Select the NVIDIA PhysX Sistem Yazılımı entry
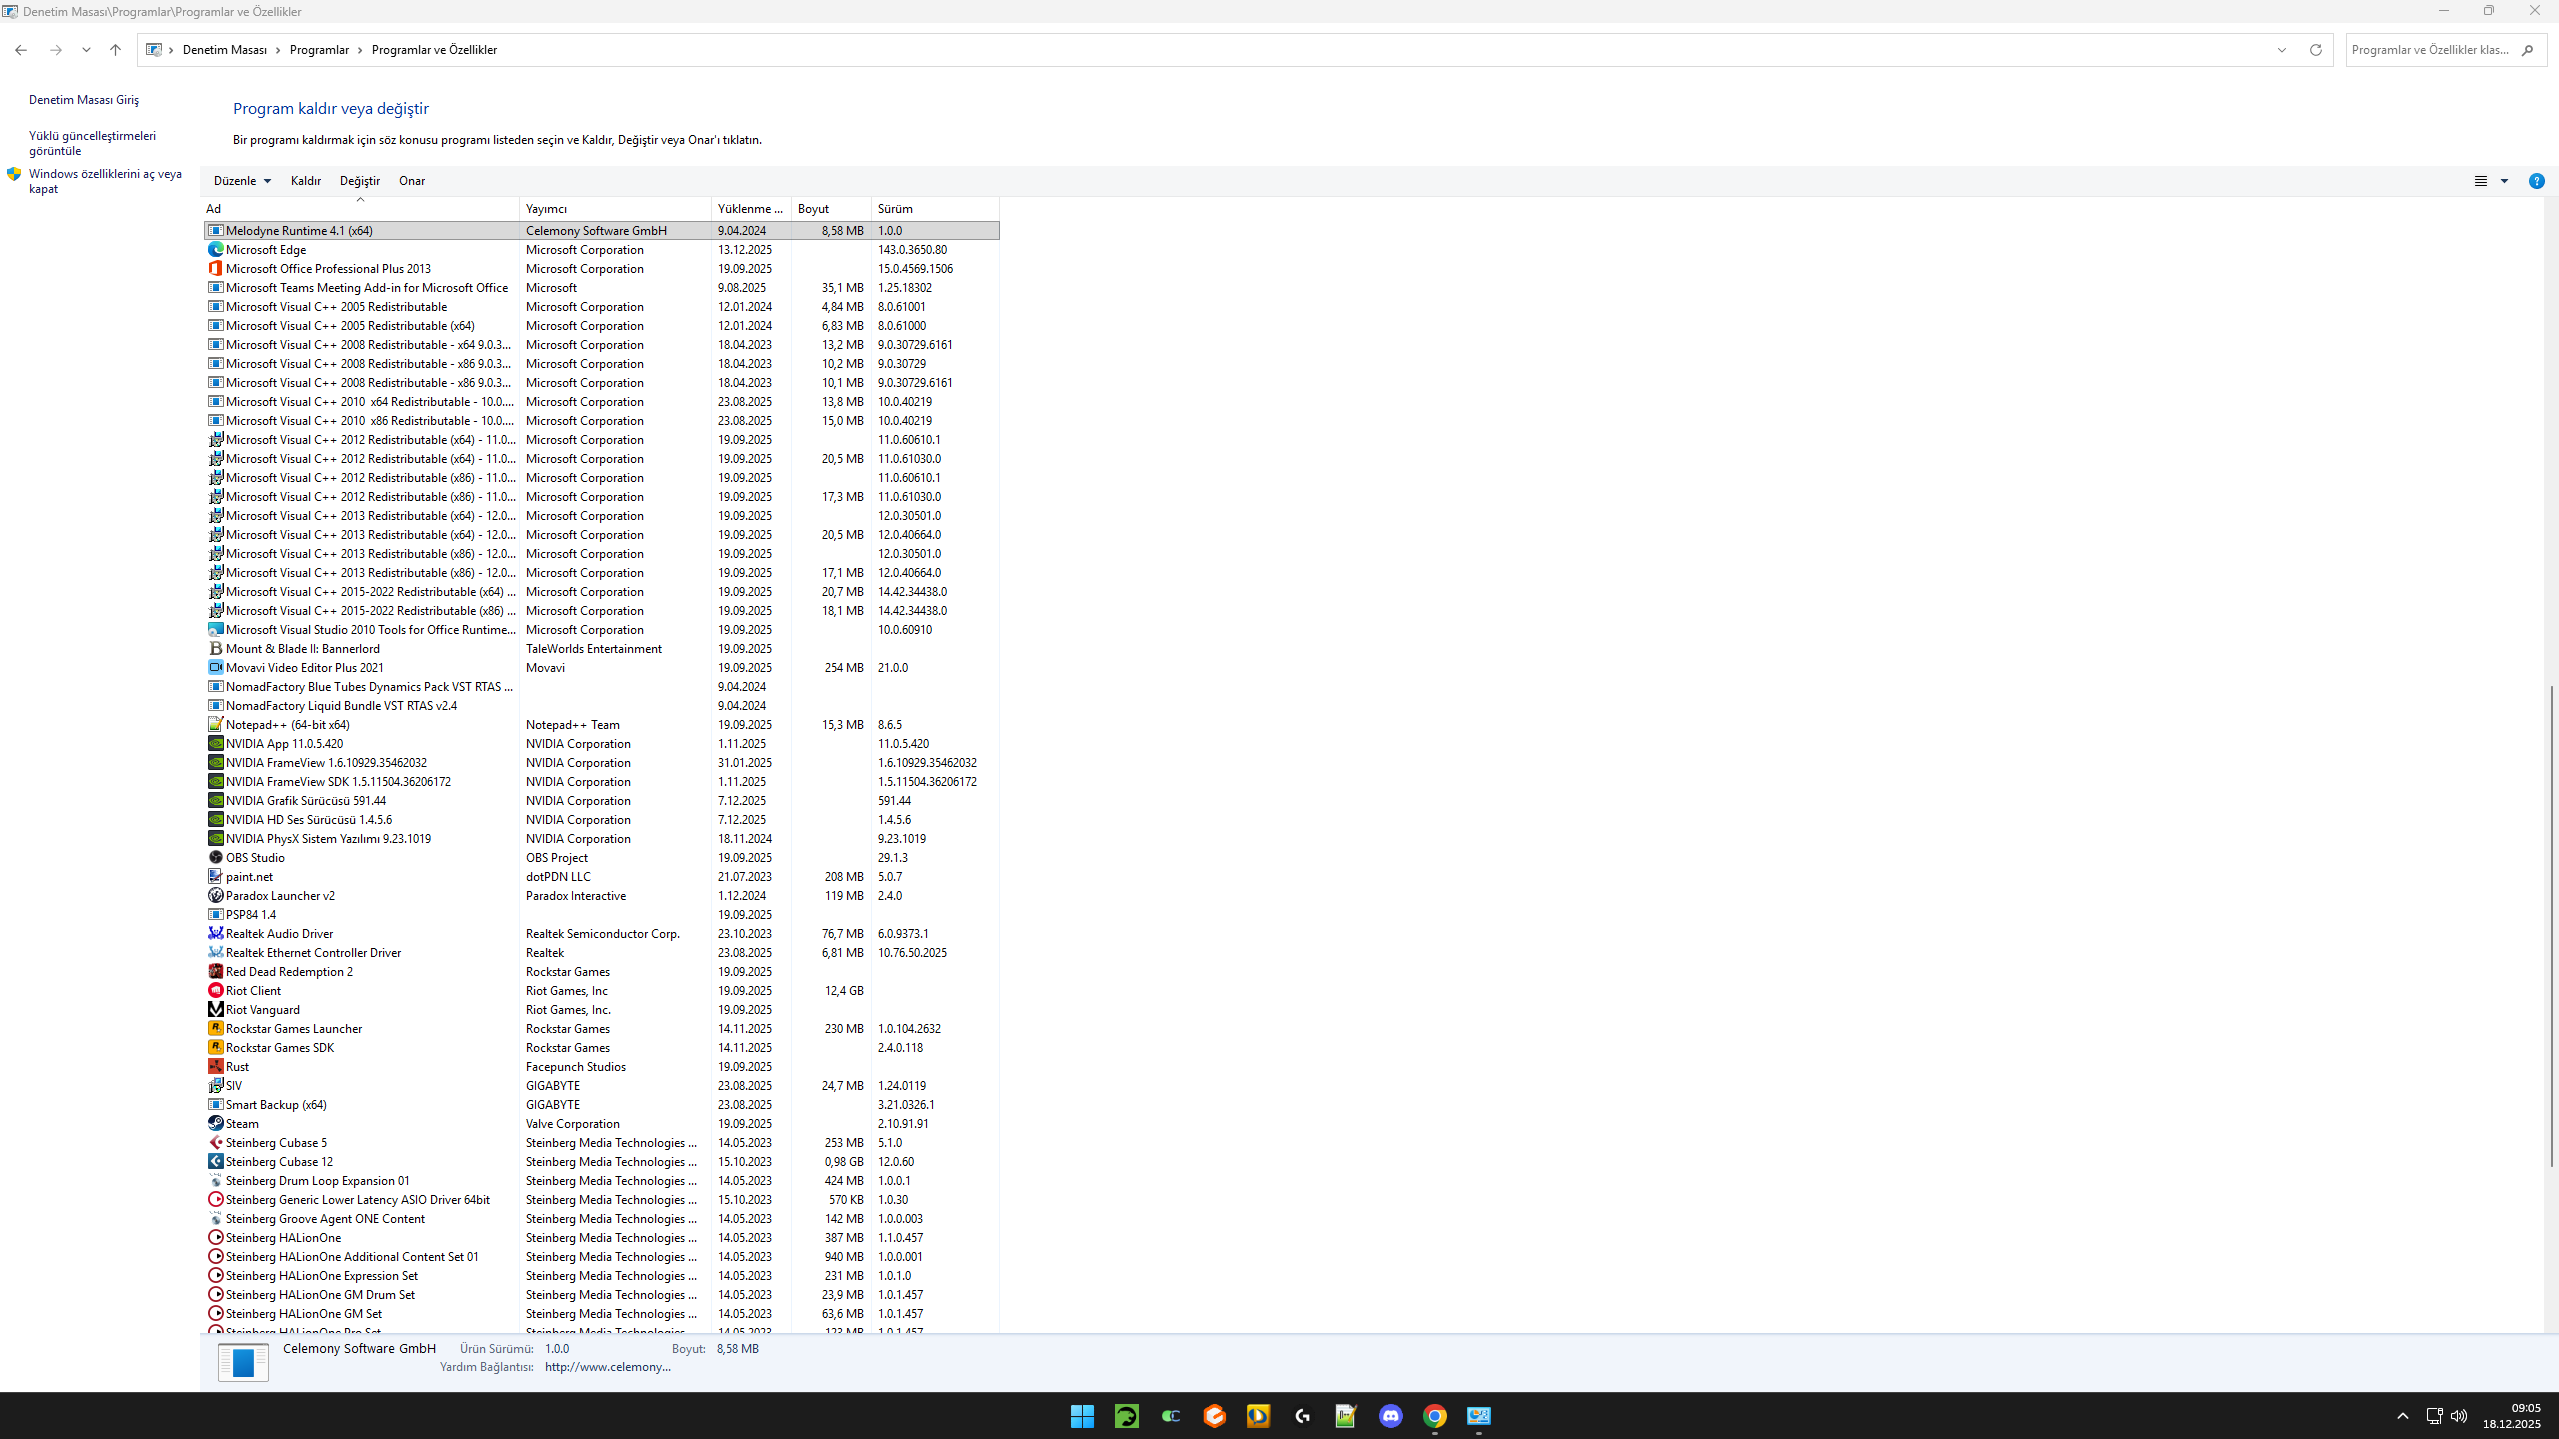The height and width of the screenshot is (1439, 2559). [x=602, y=839]
